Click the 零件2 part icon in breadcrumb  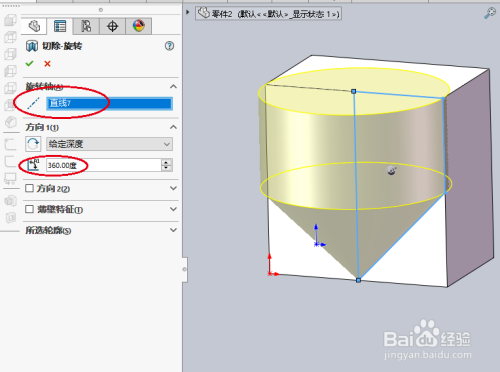pos(203,13)
